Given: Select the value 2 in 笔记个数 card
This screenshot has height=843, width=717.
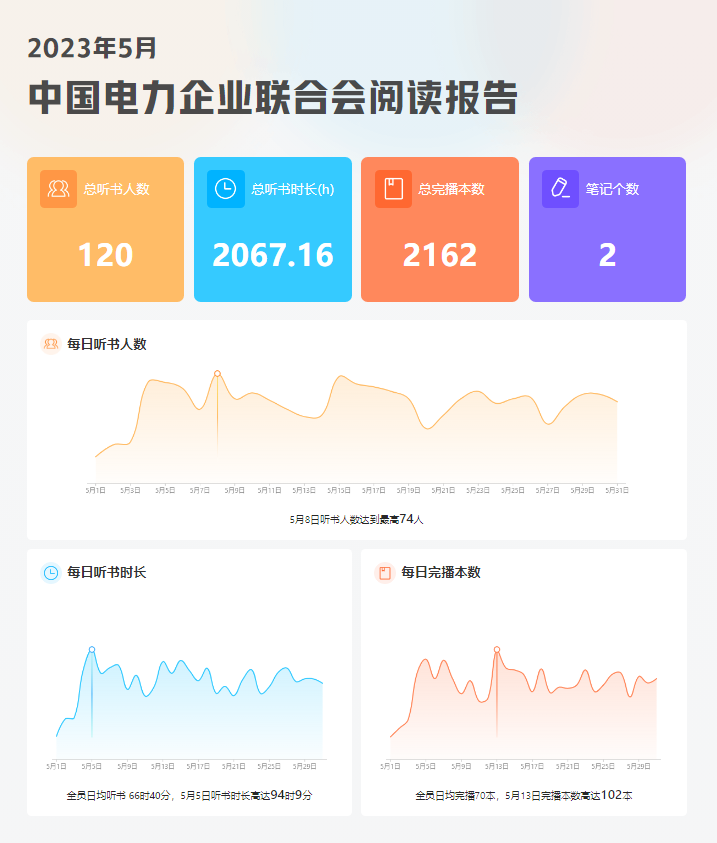Looking at the screenshot, I should coord(607,255).
